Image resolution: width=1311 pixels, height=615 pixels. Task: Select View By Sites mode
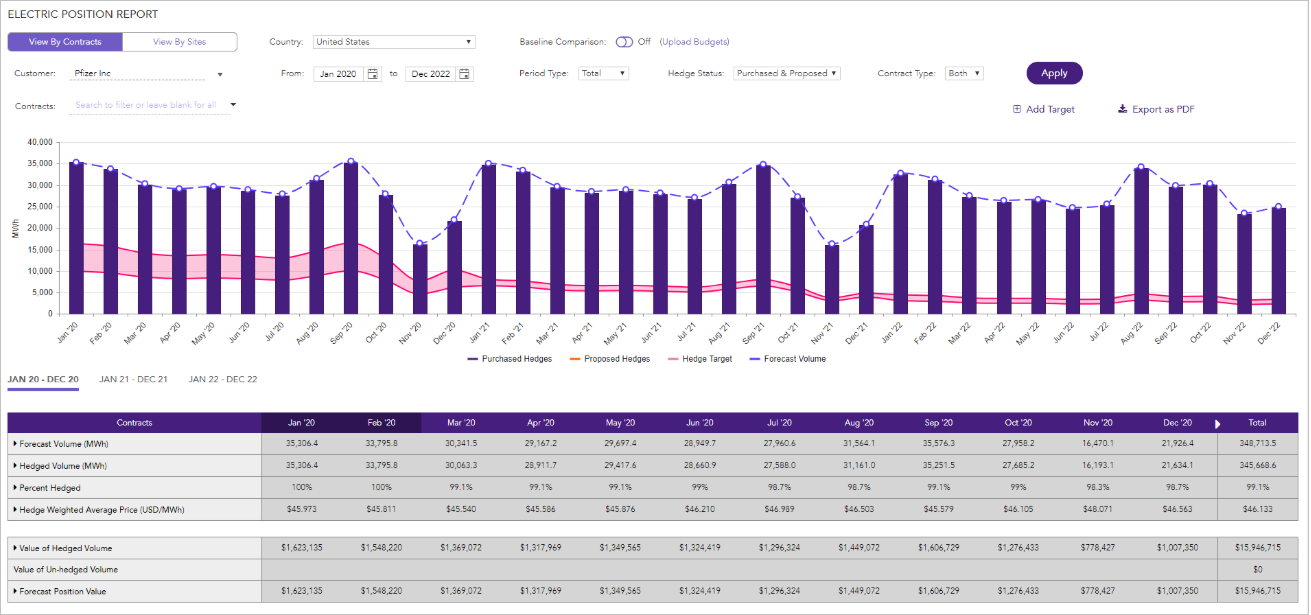(x=180, y=42)
